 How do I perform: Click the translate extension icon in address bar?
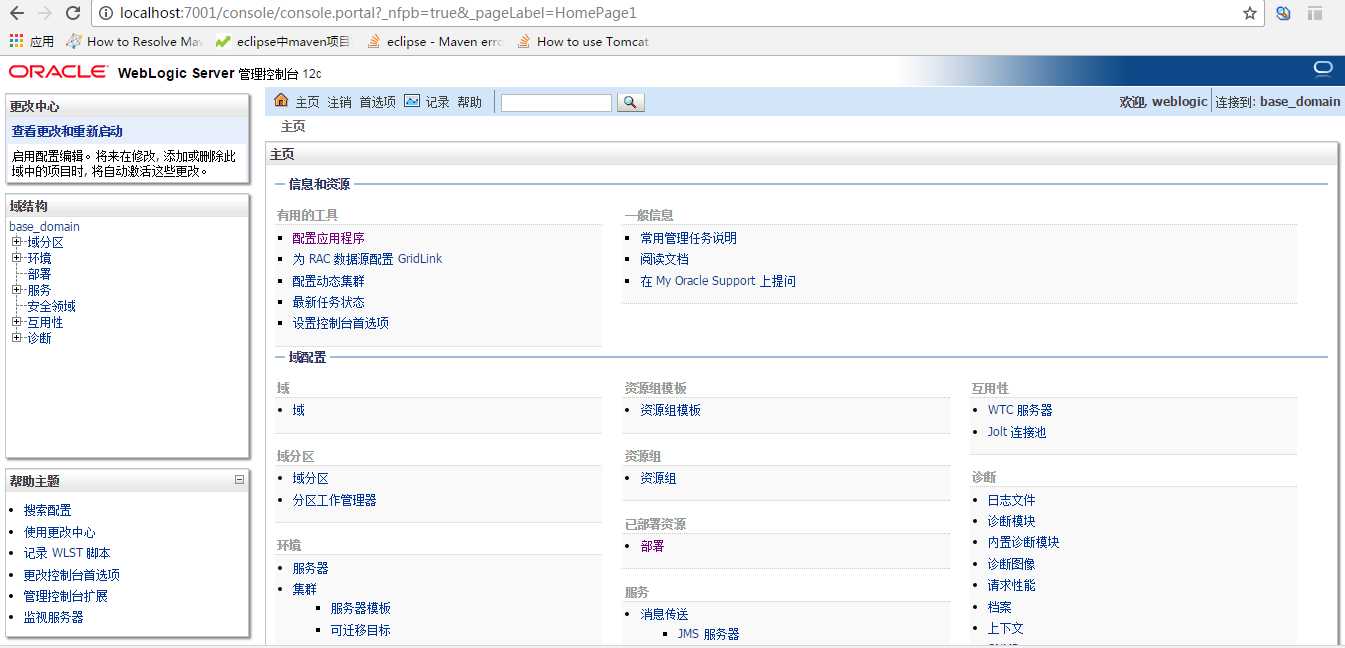(1283, 13)
